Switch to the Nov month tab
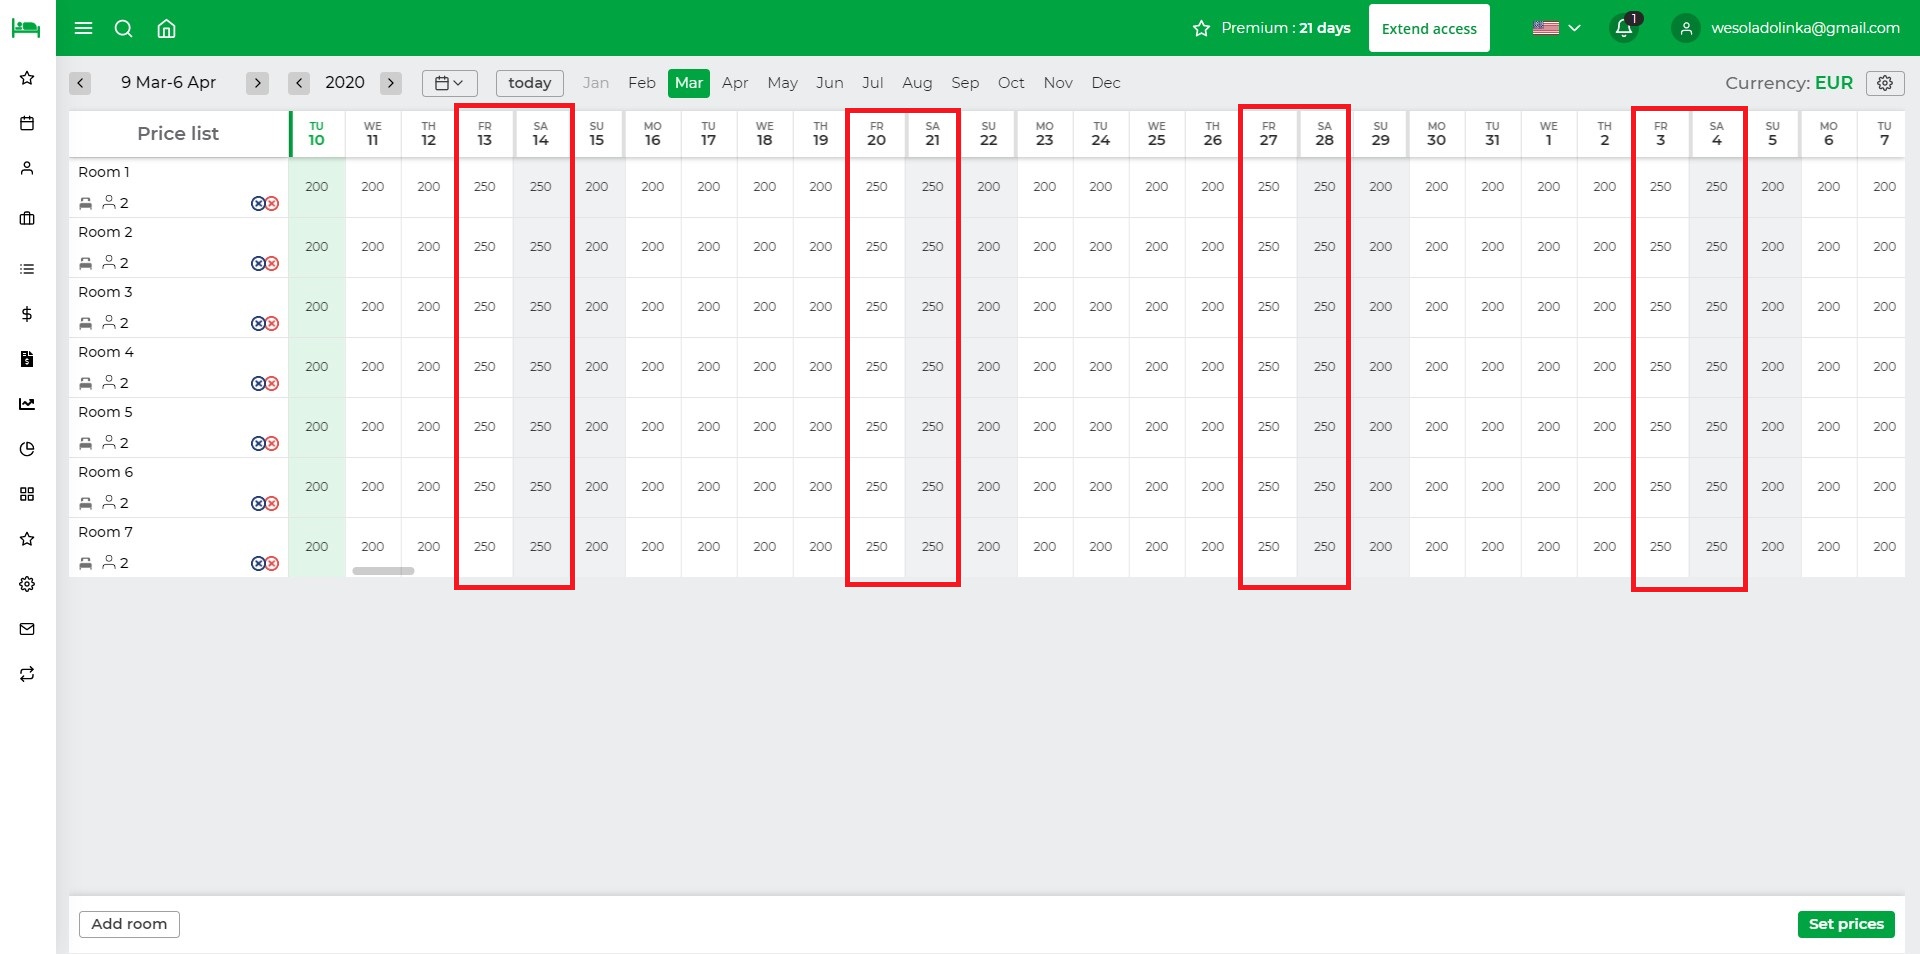The height and width of the screenshot is (954, 1920). [1058, 83]
